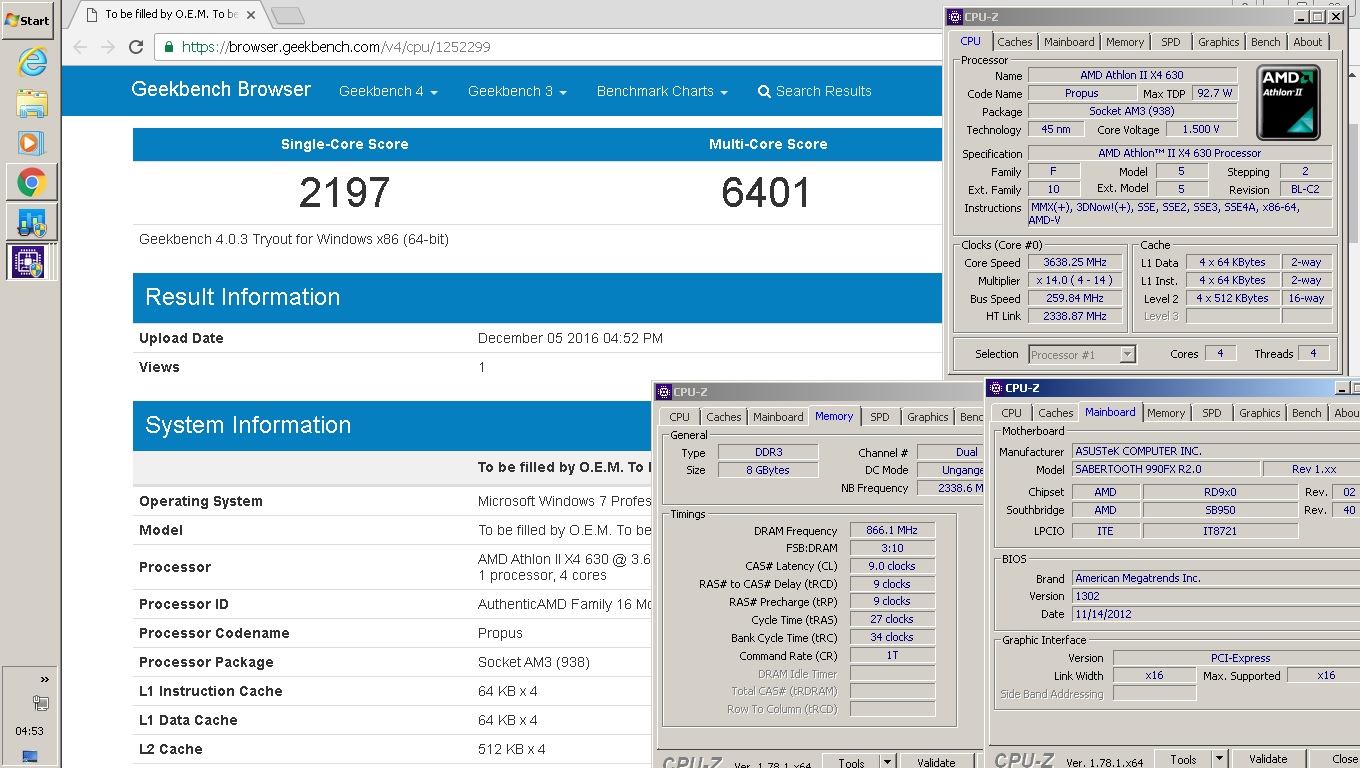The height and width of the screenshot is (768, 1360).
Task: Select the '512 KB x 4' L2 Cache value
Action: [511, 749]
